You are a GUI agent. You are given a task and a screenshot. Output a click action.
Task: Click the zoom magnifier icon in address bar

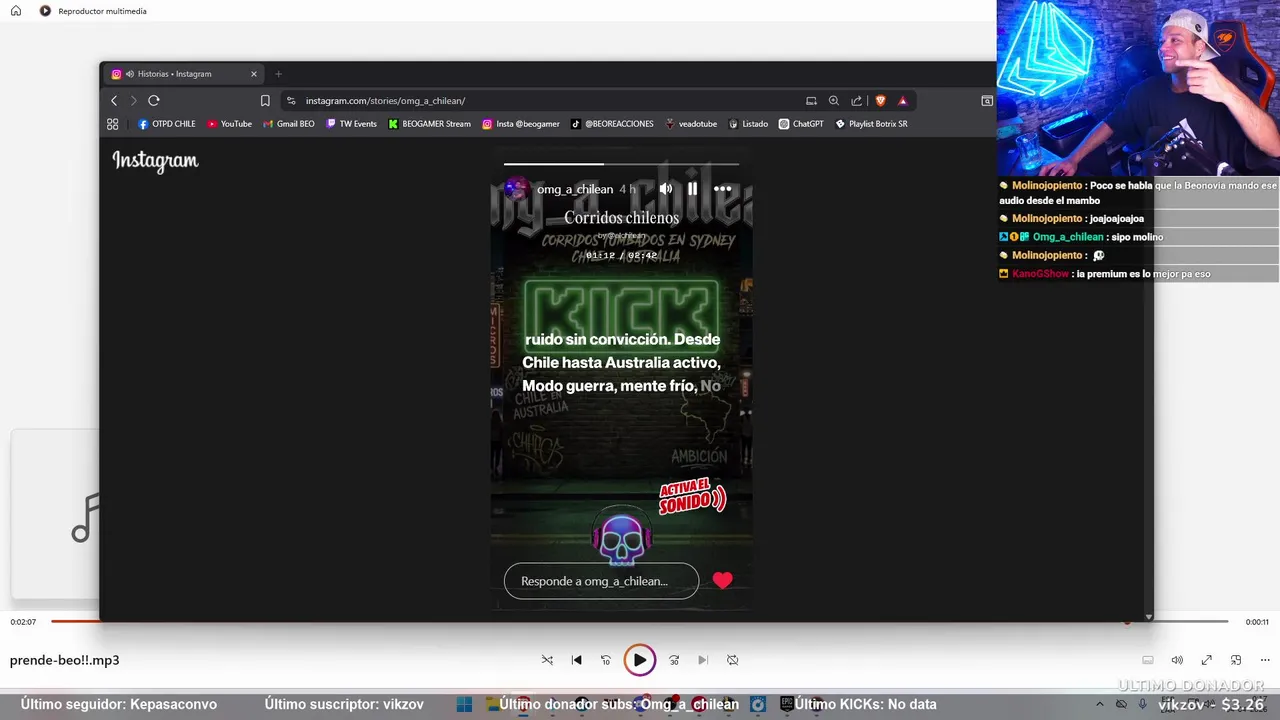(834, 100)
